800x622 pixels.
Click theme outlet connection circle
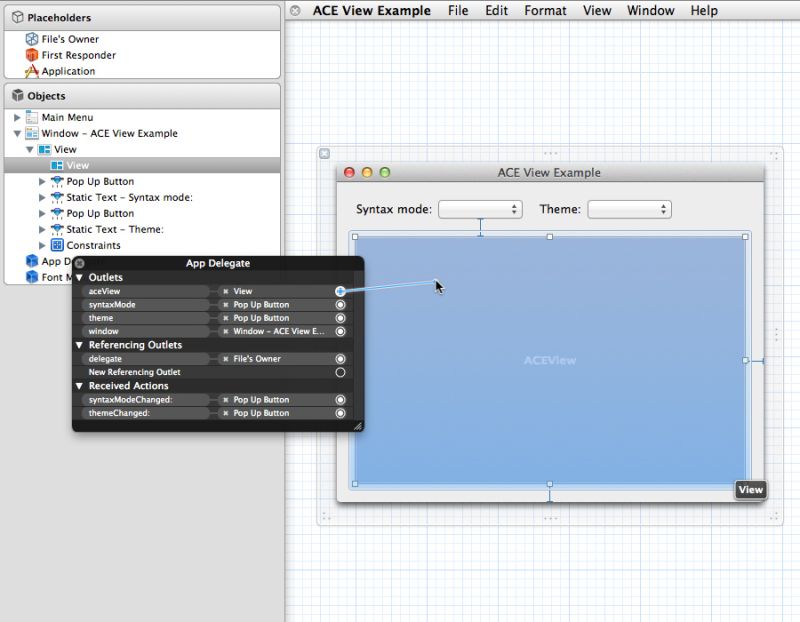340,318
